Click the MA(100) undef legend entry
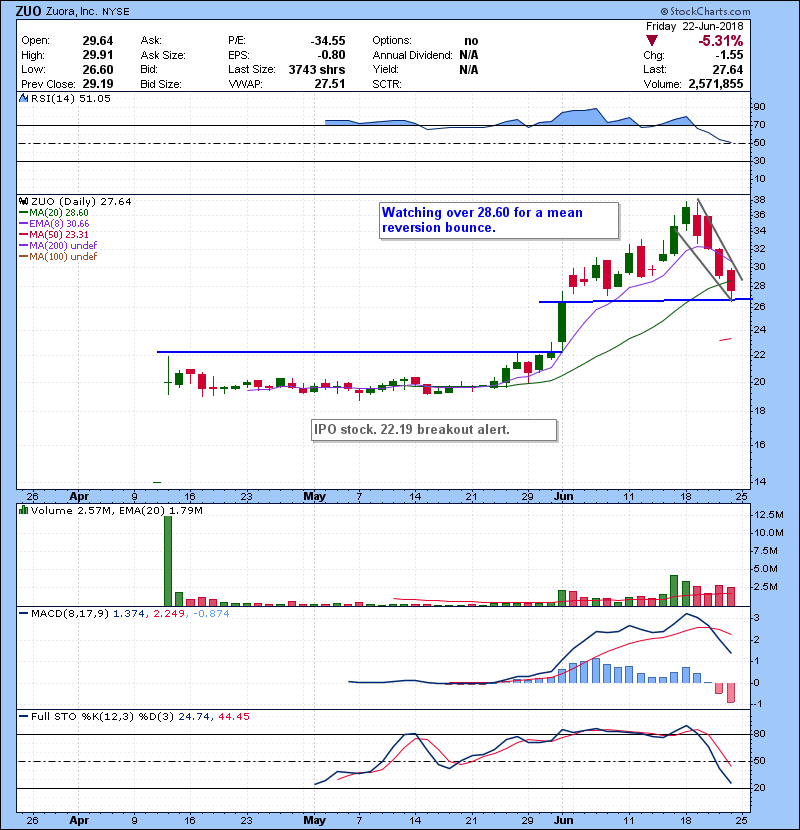The width and height of the screenshot is (800, 830). tap(59, 257)
